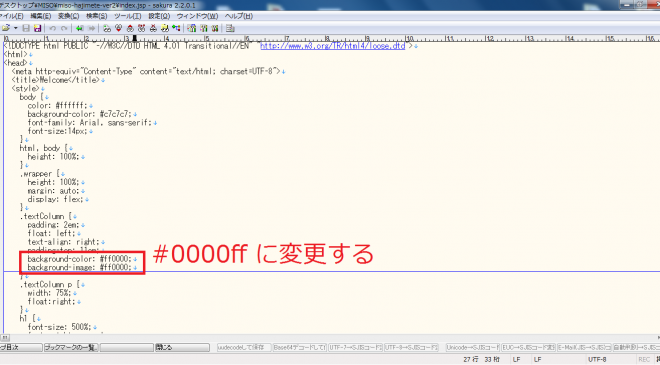Viewport: 660px width, 365px height.
Task: Click the purple save-as floppy icon
Action: [37, 28]
